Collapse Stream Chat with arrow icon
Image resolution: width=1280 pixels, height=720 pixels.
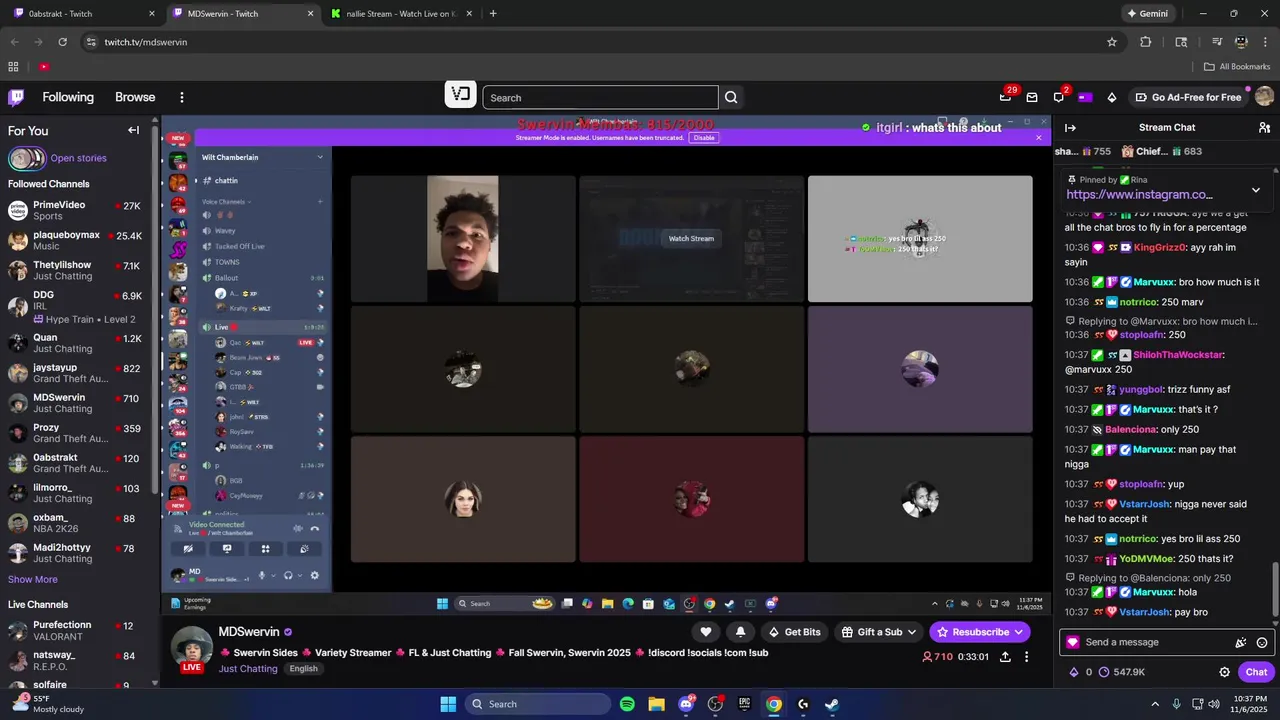(x=1070, y=127)
